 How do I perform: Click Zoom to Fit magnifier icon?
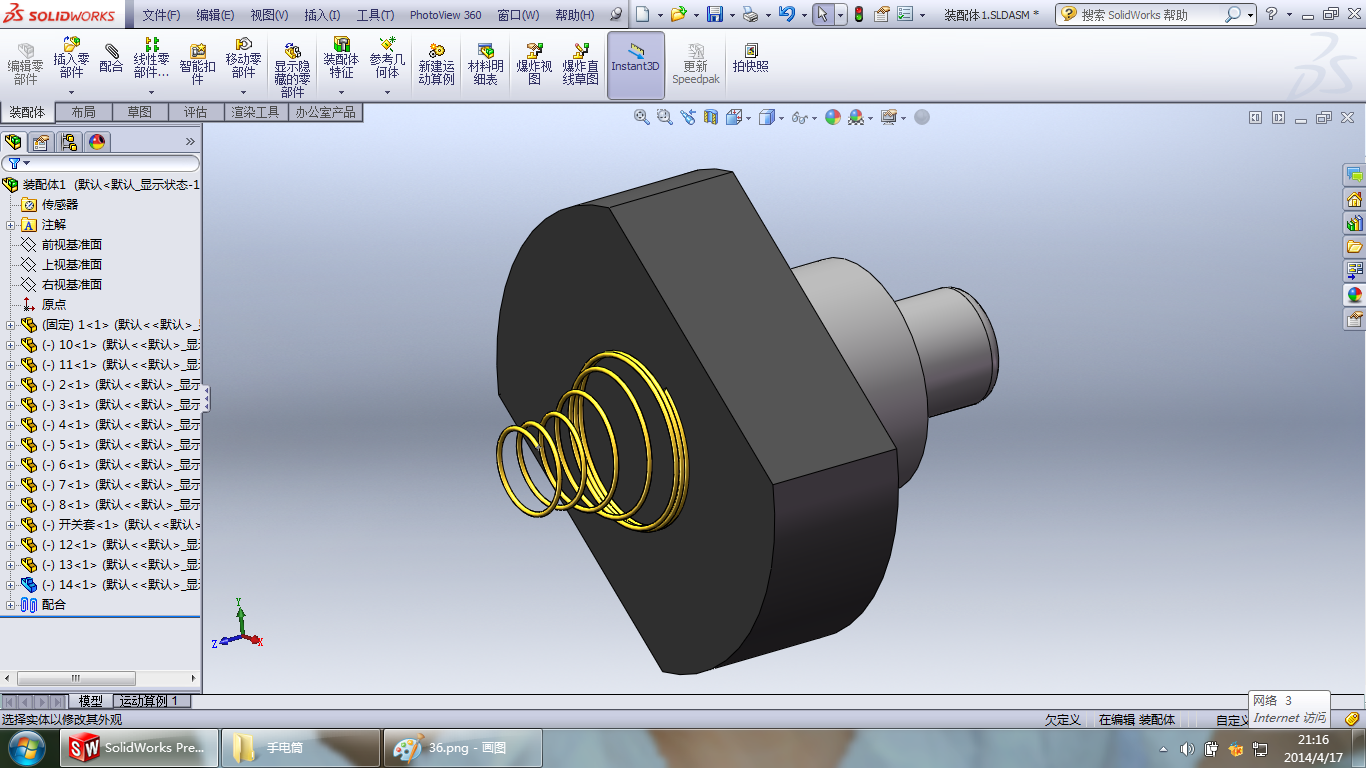[642, 117]
